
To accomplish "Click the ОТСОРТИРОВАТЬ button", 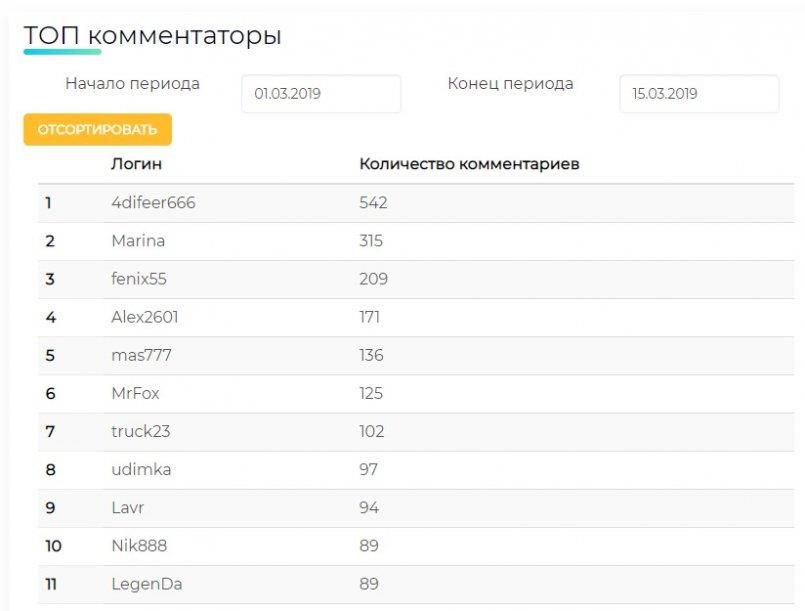I will pyautogui.click(x=98, y=129).
